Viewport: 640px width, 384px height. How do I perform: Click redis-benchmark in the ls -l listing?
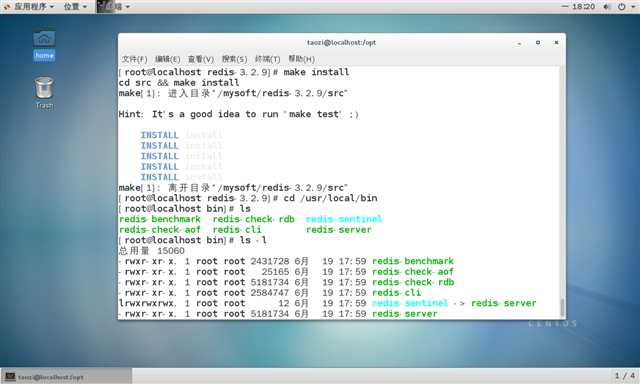pyautogui.click(x=413, y=261)
